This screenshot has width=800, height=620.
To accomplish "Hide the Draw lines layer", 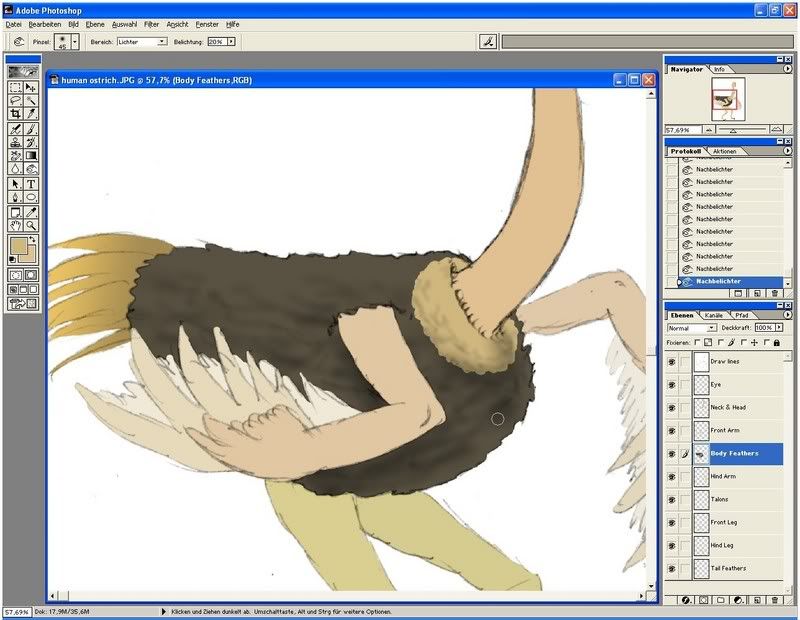I will click(x=671, y=362).
